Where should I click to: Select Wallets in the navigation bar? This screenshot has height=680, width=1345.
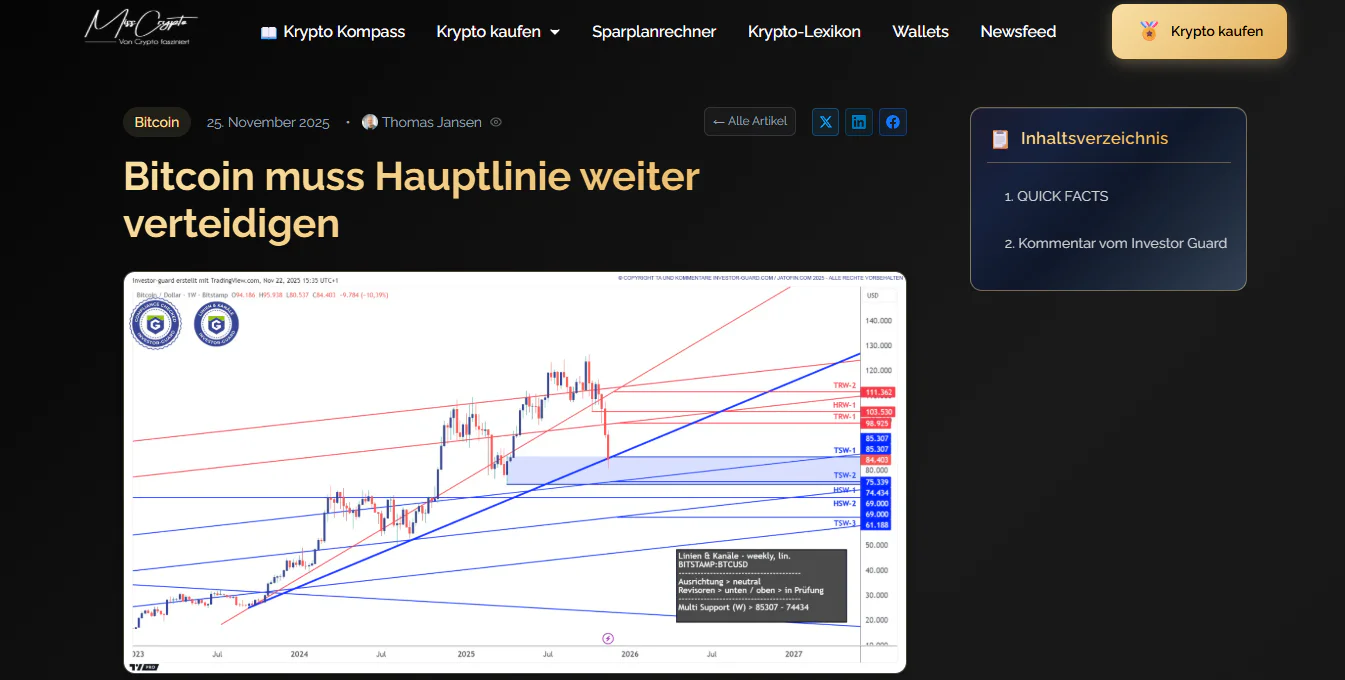tap(920, 31)
